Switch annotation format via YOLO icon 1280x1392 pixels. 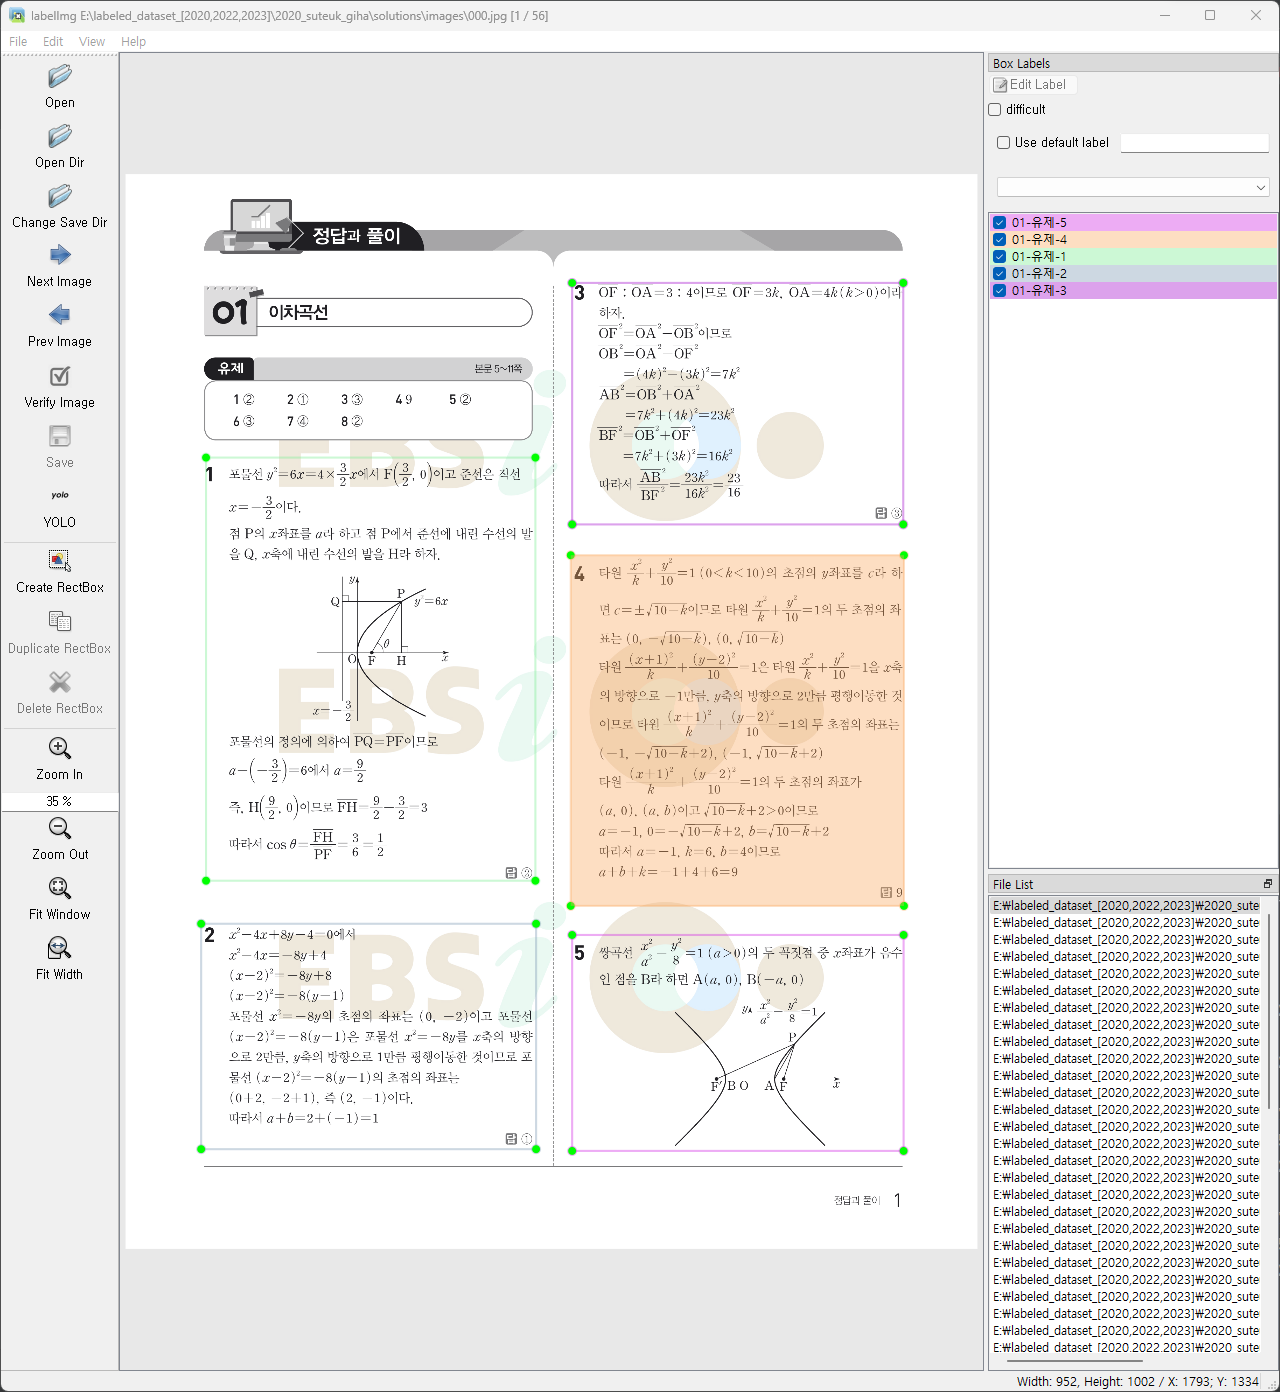coord(60,497)
